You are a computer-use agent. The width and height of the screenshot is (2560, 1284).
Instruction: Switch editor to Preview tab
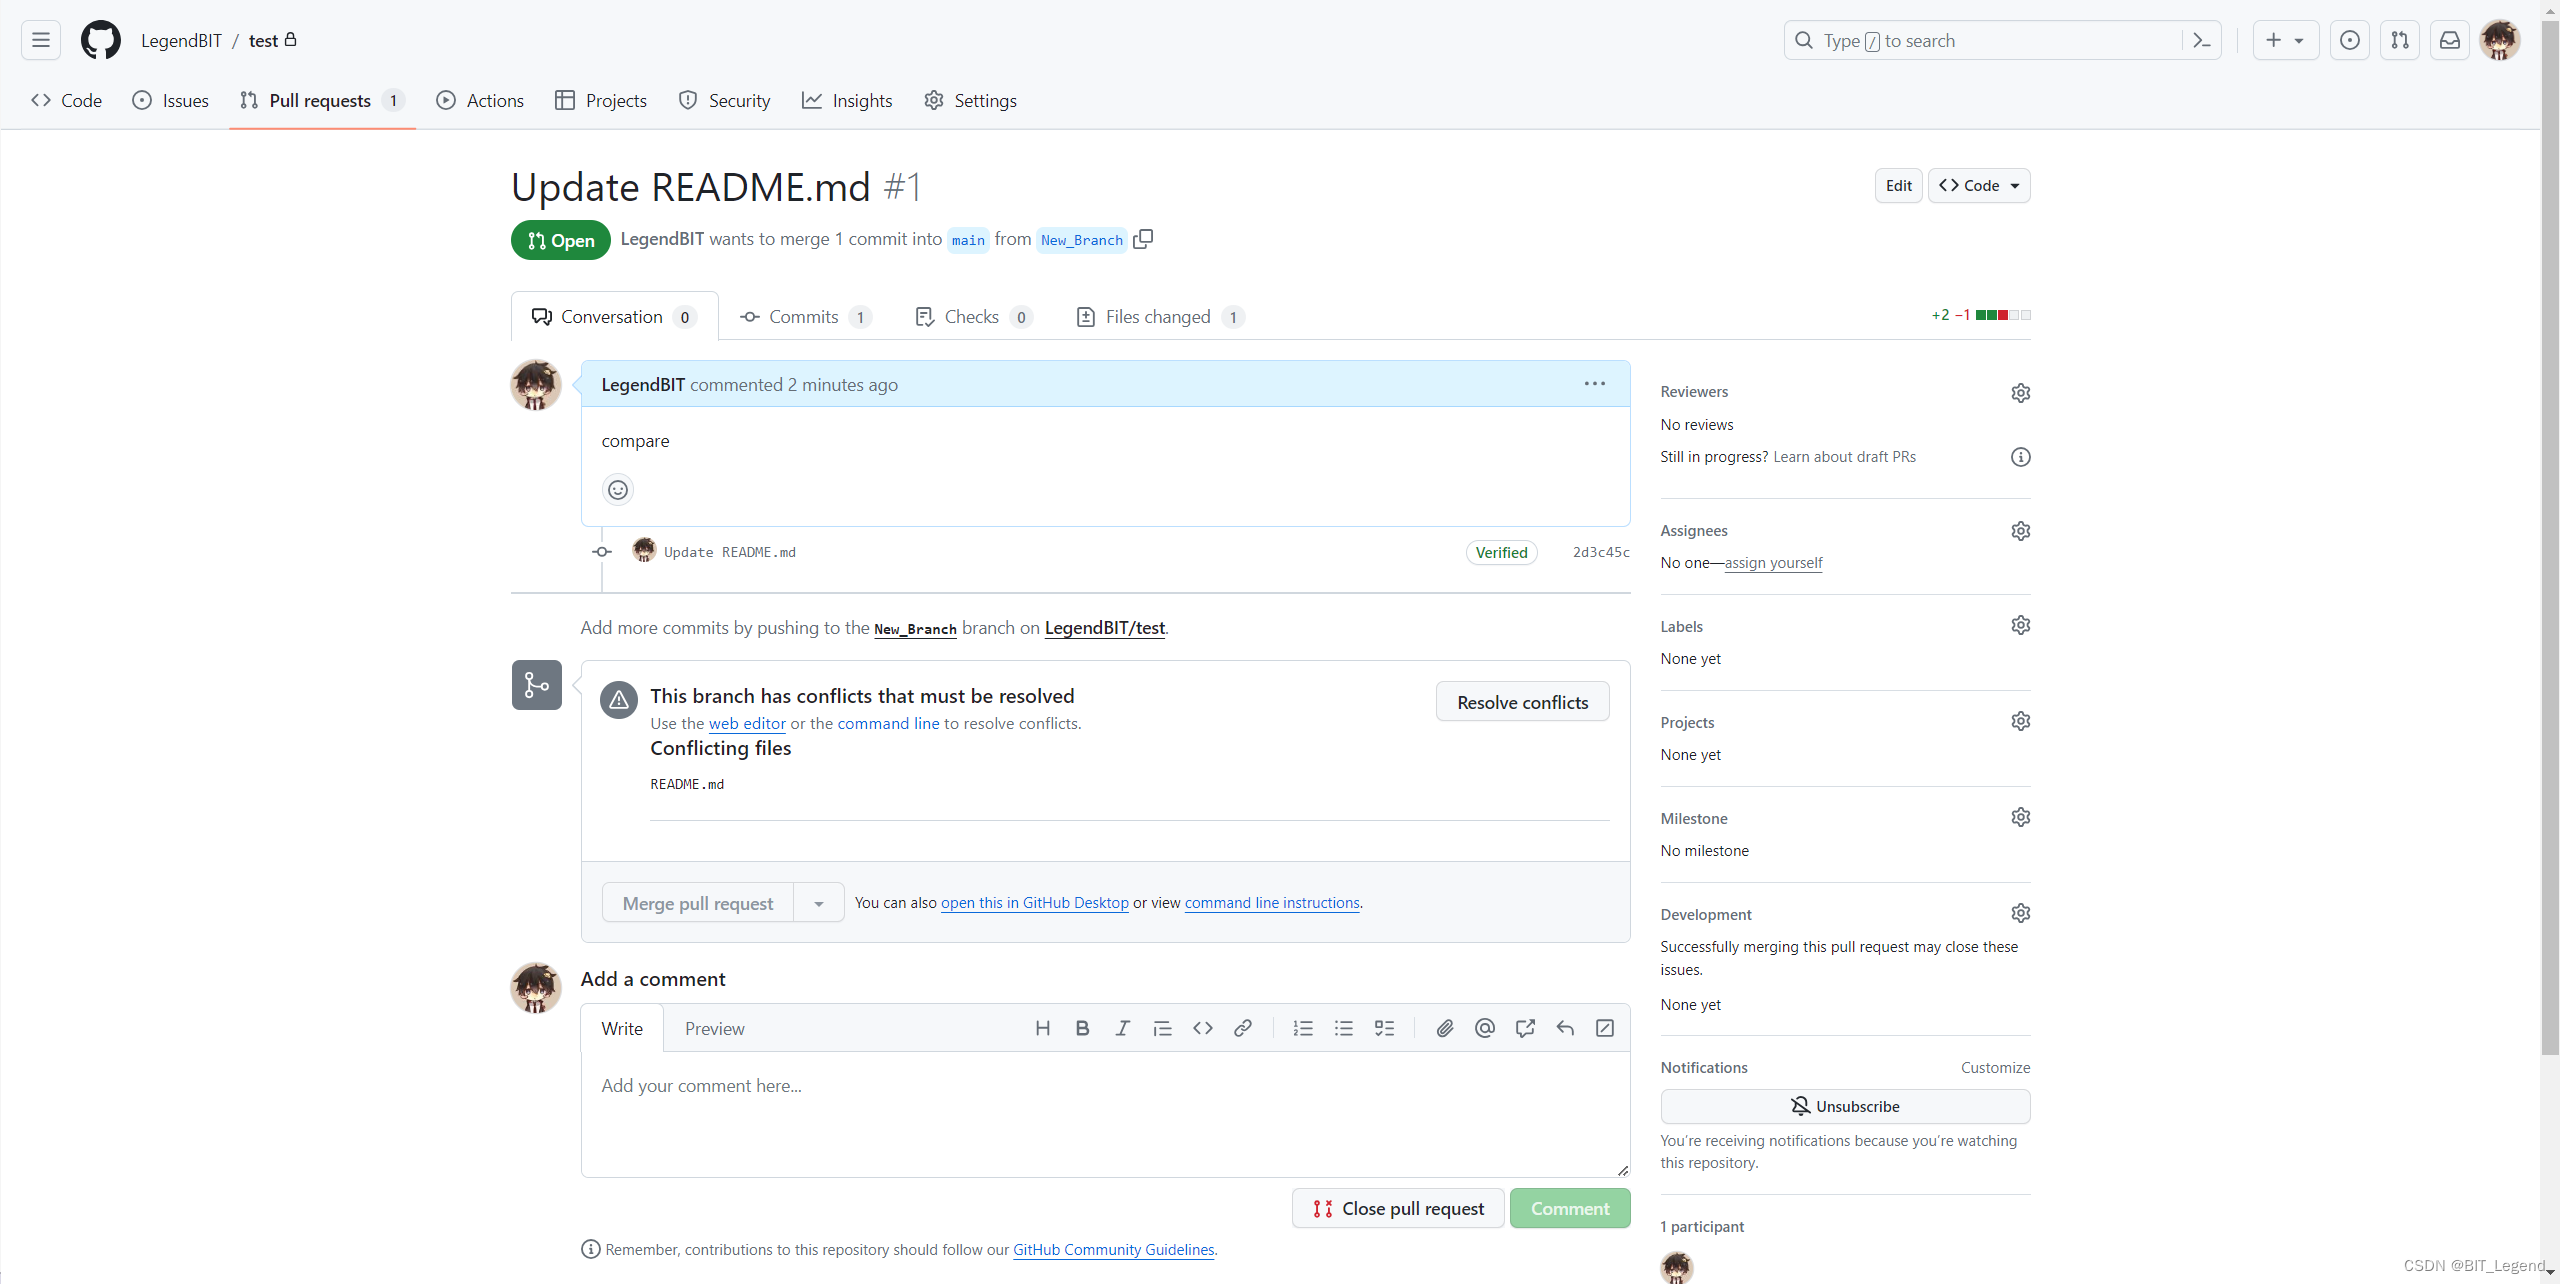tap(714, 1029)
